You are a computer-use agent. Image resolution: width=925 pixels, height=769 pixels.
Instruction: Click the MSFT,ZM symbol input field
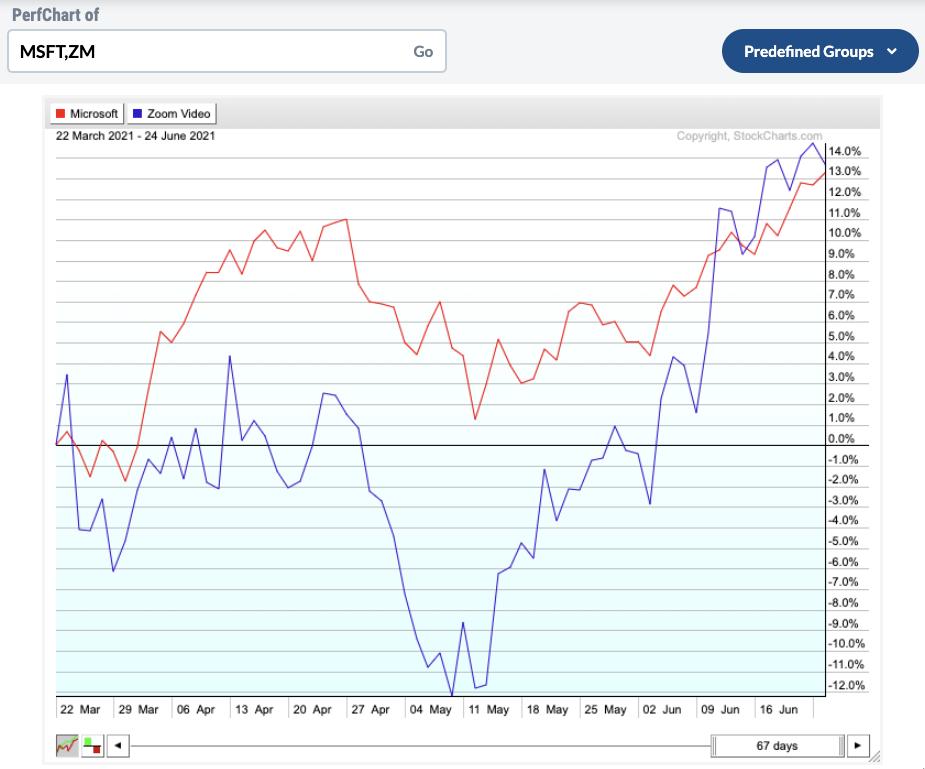click(227, 51)
